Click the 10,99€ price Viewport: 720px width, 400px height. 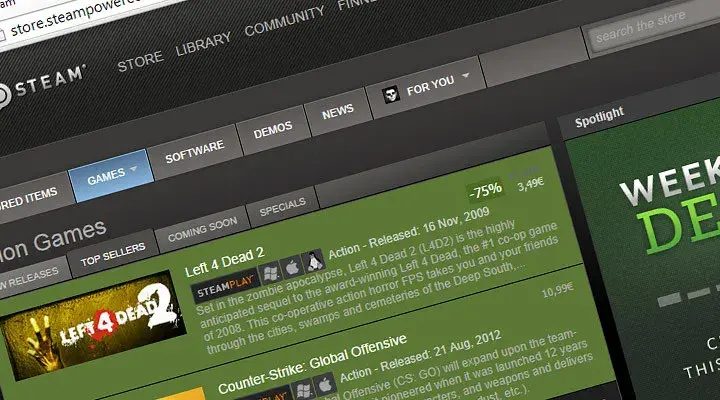557,290
